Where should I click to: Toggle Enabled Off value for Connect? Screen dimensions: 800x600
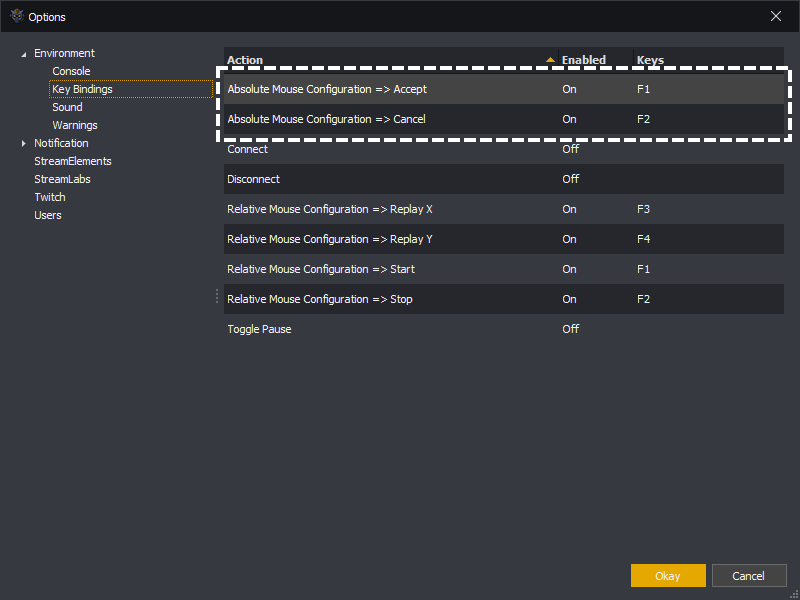click(570, 149)
